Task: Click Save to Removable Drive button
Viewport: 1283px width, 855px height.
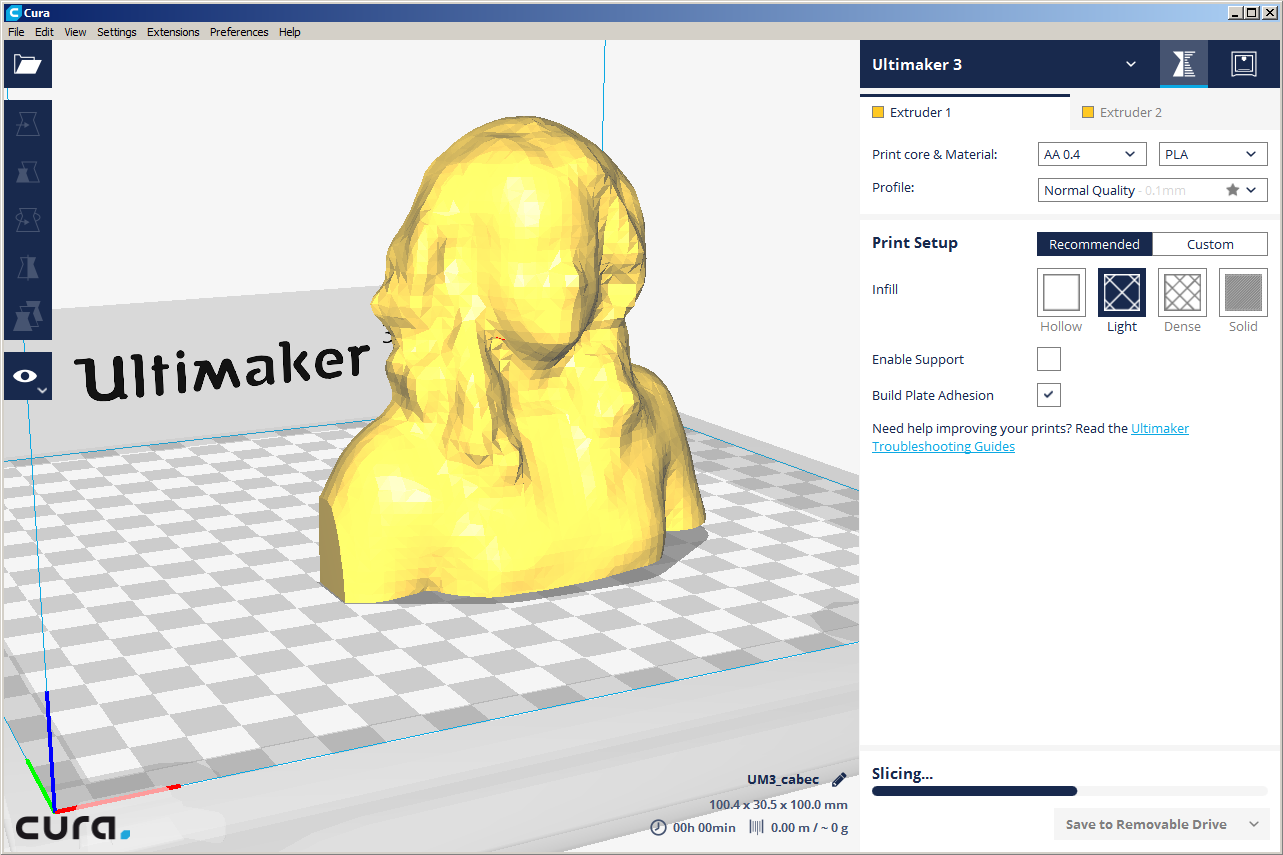Action: point(1146,825)
